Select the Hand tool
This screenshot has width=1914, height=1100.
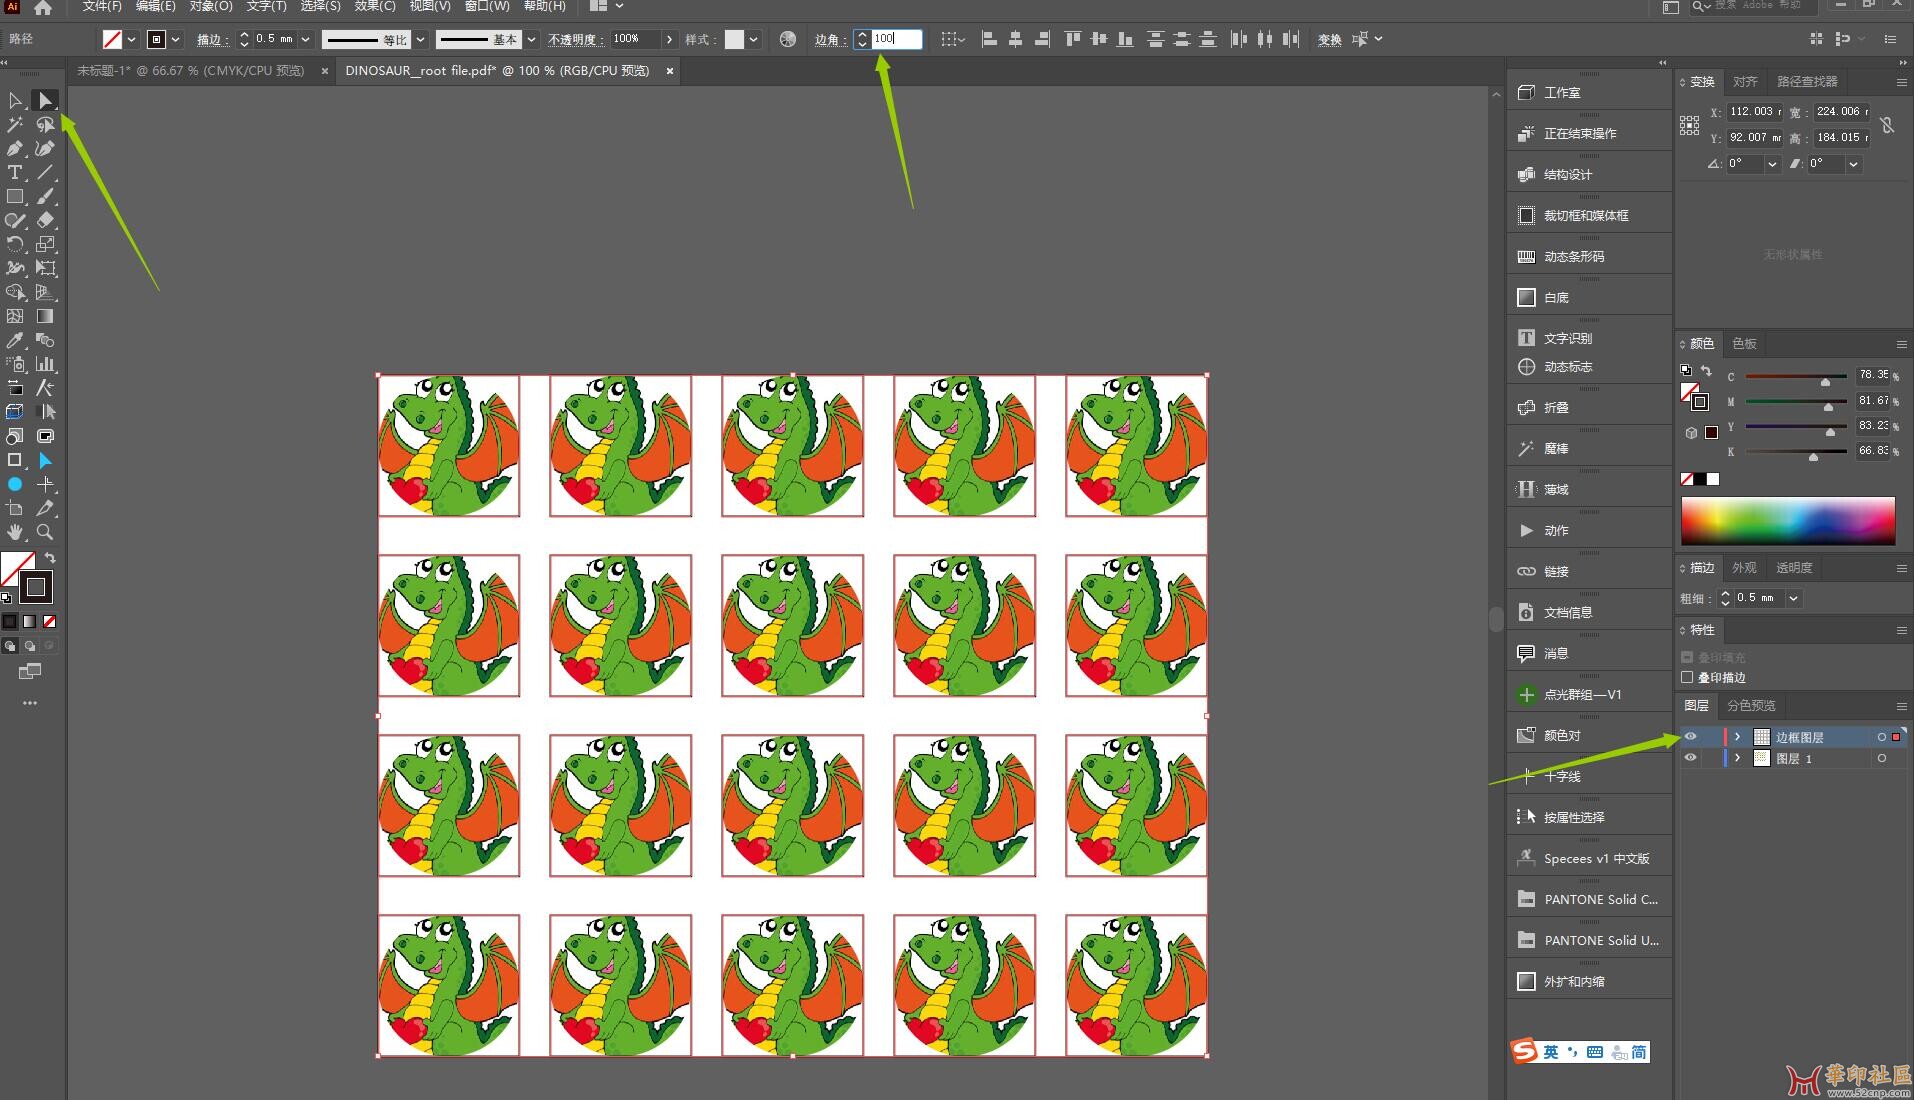point(15,532)
